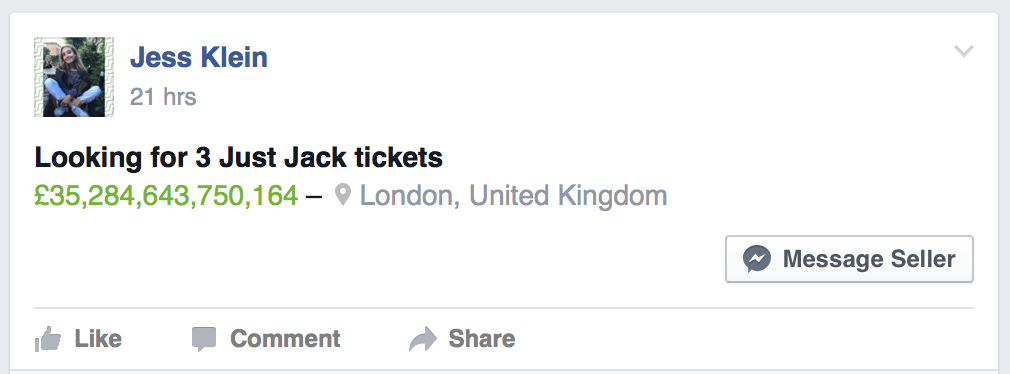Click the thumbs-up Like icon

tap(48, 339)
